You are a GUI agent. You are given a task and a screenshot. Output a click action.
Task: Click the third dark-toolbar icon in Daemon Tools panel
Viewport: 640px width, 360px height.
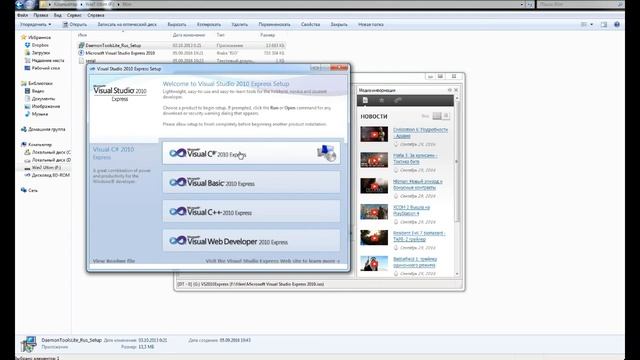(398, 100)
